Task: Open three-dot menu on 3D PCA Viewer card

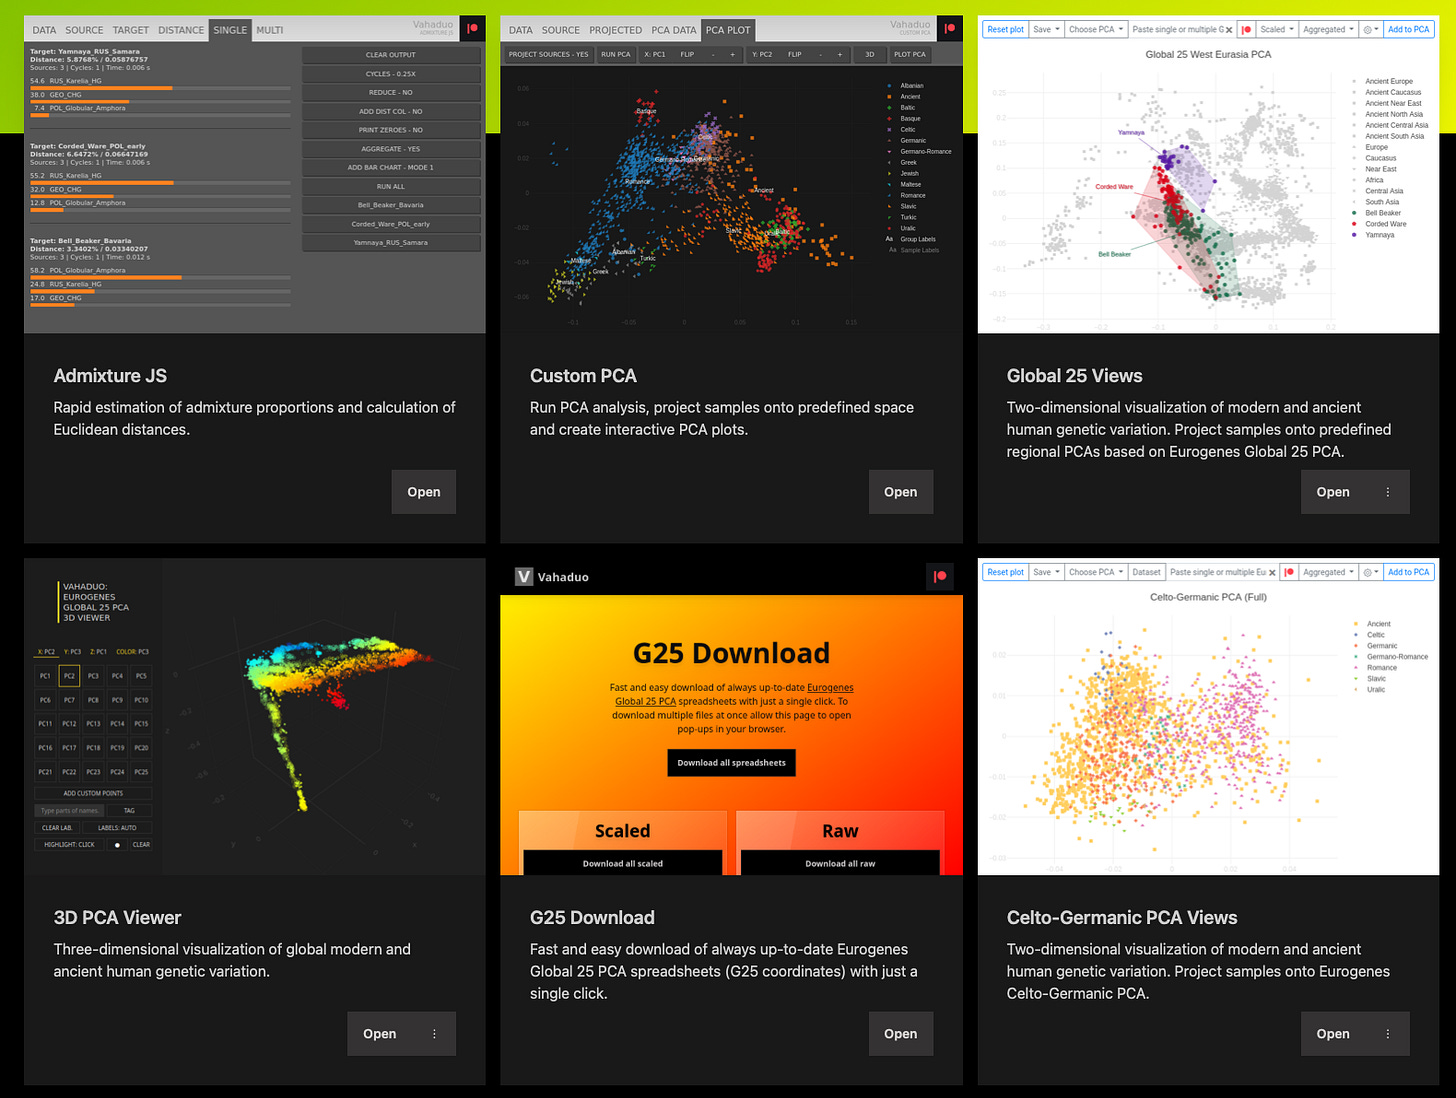Action: click(434, 1034)
